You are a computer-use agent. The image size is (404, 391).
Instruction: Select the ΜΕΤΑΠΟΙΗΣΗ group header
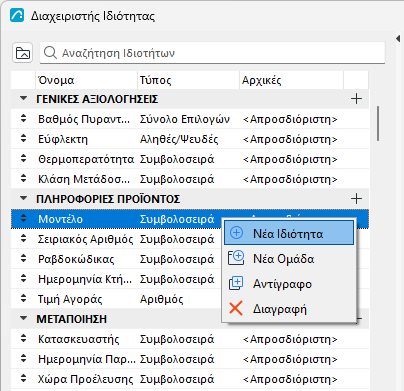[71, 319]
